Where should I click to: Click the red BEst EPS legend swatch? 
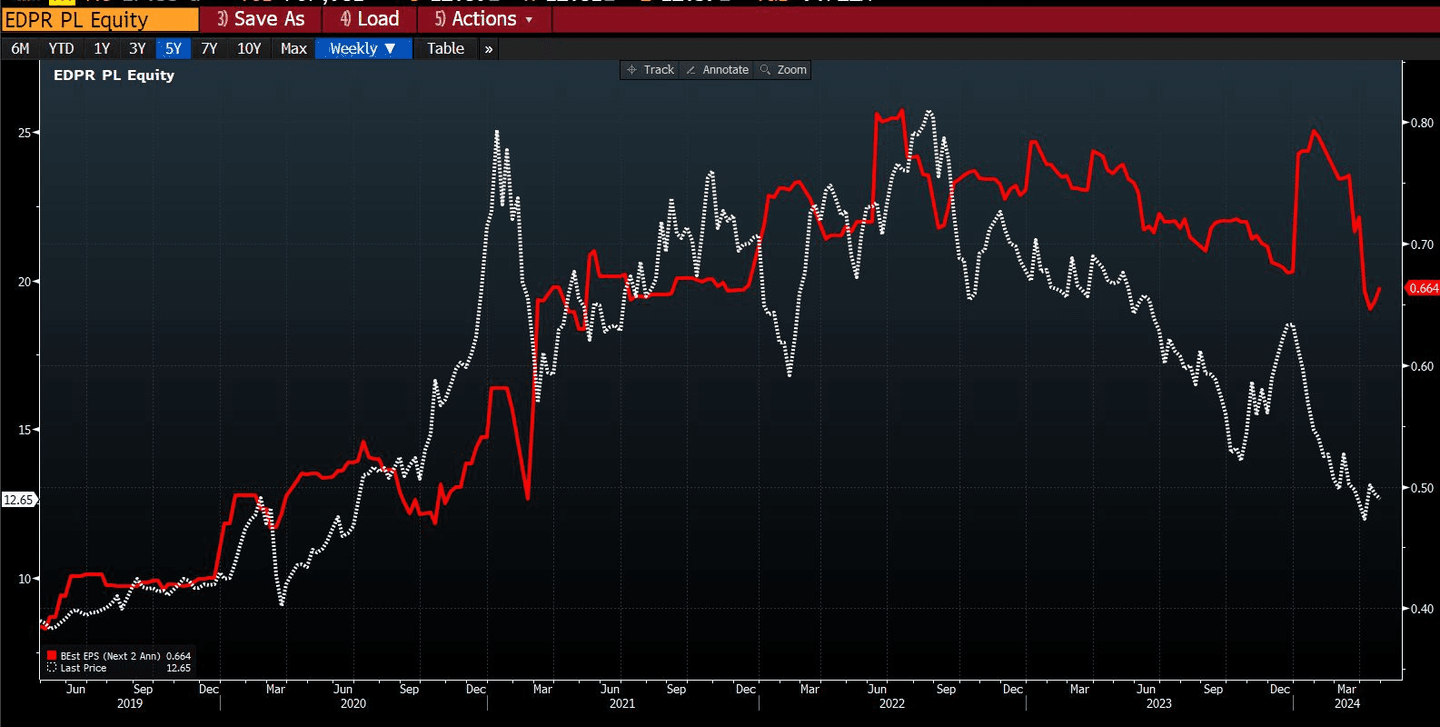[x=52, y=656]
